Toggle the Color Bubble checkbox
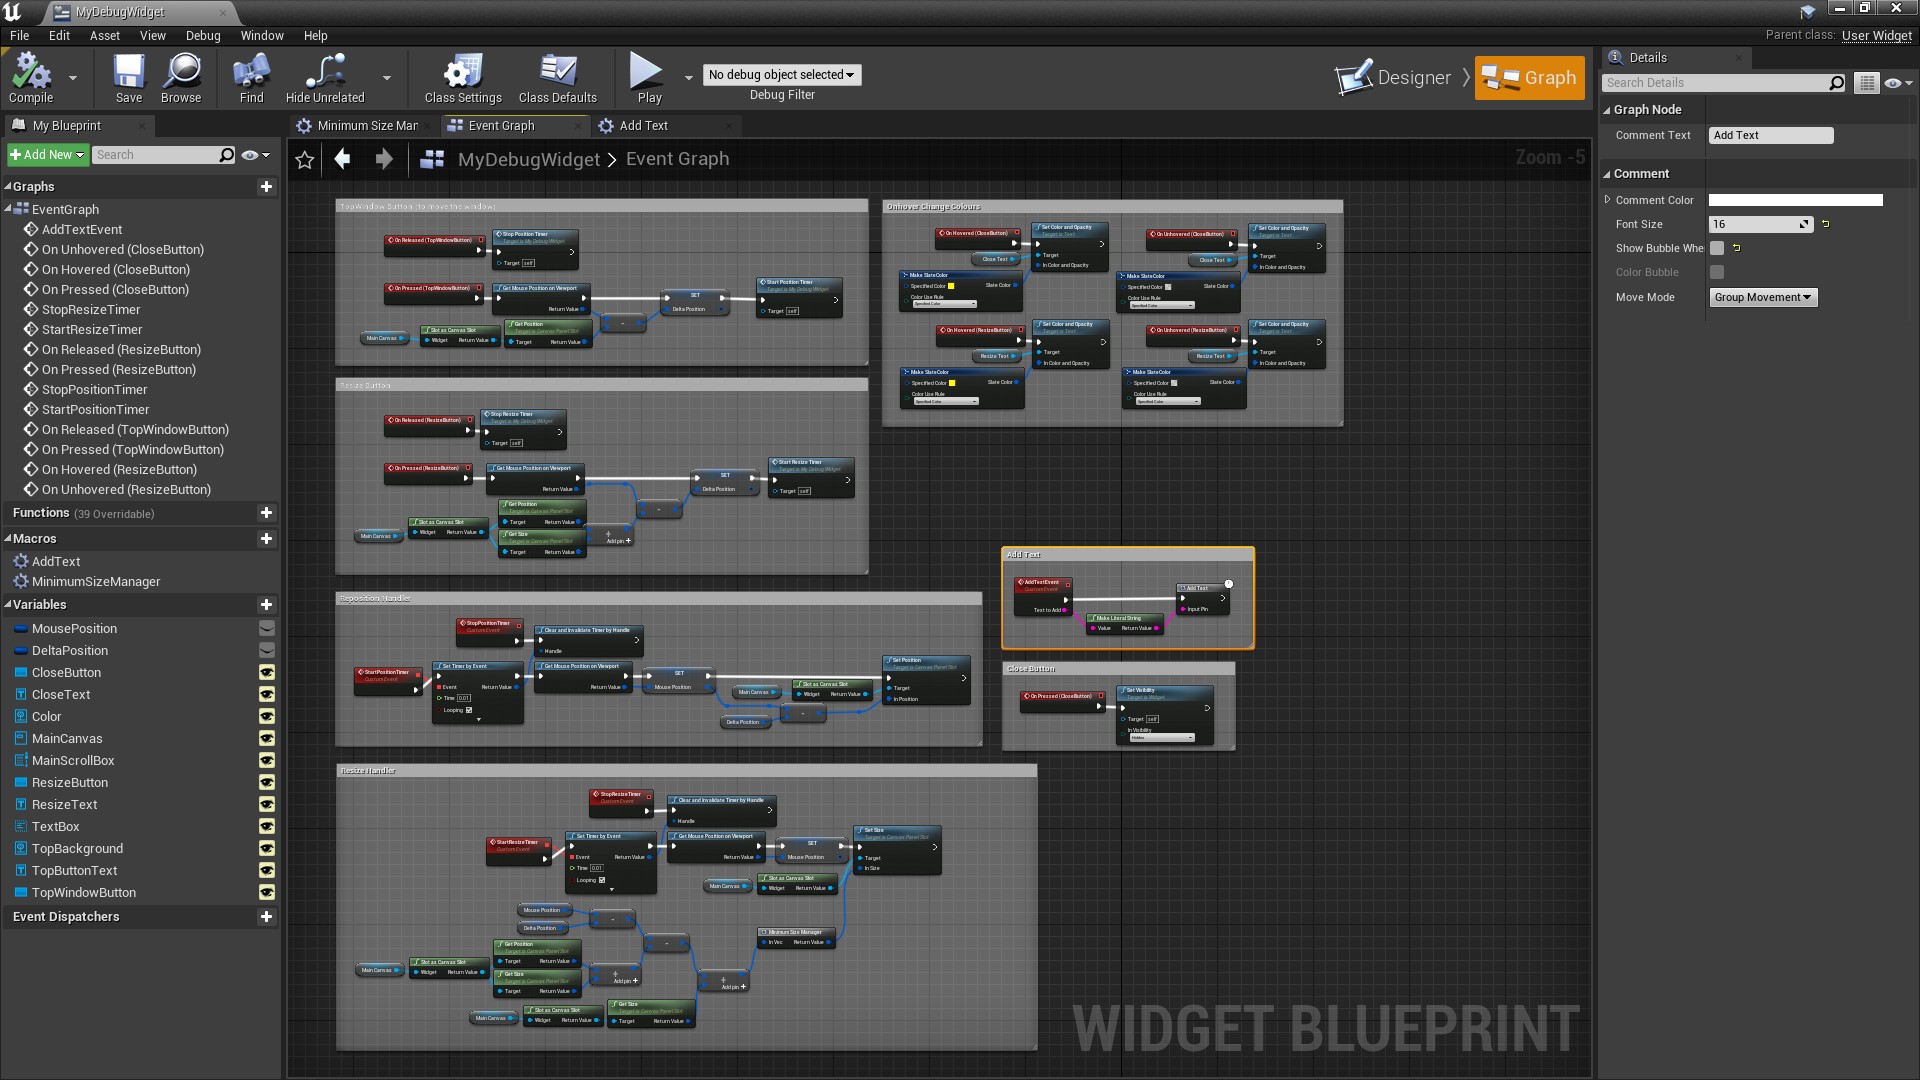Image resolution: width=1920 pixels, height=1080 pixels. tap(1717, 272)
